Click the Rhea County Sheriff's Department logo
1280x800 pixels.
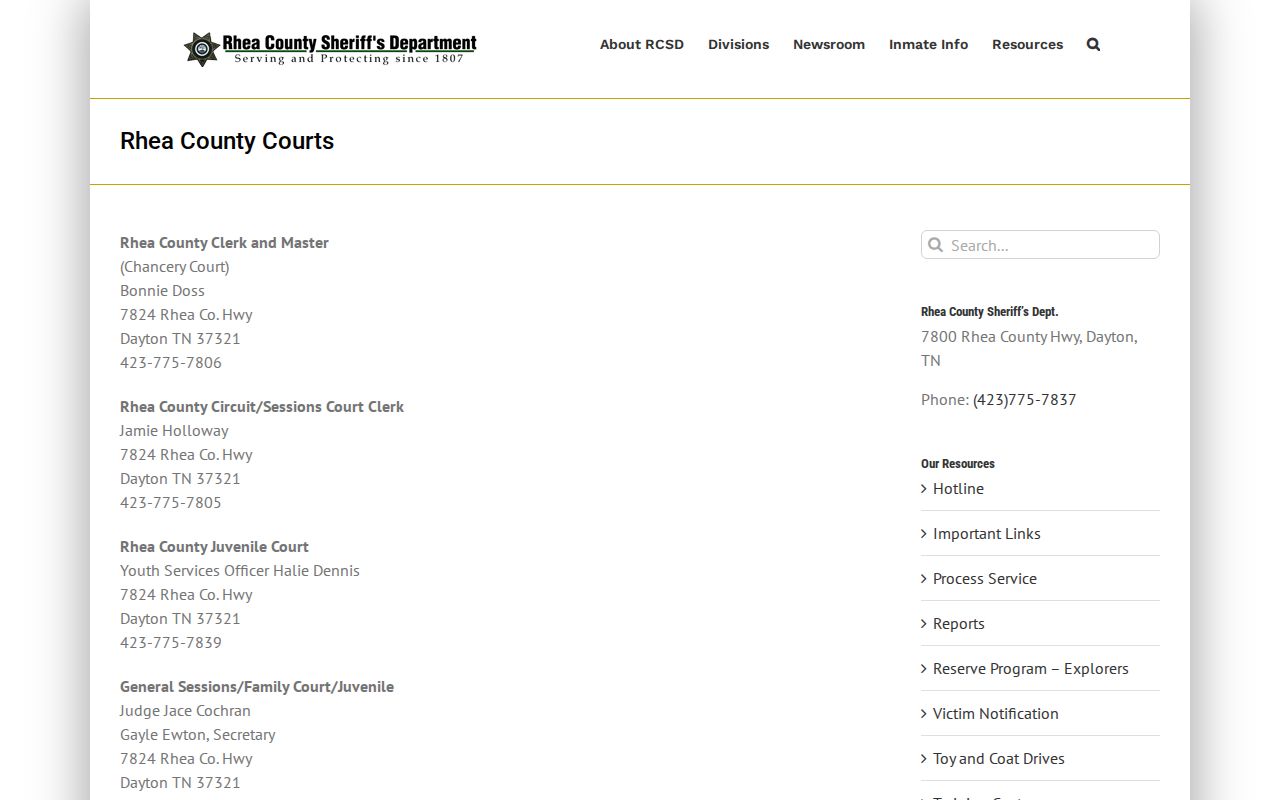tap(330, 48)
